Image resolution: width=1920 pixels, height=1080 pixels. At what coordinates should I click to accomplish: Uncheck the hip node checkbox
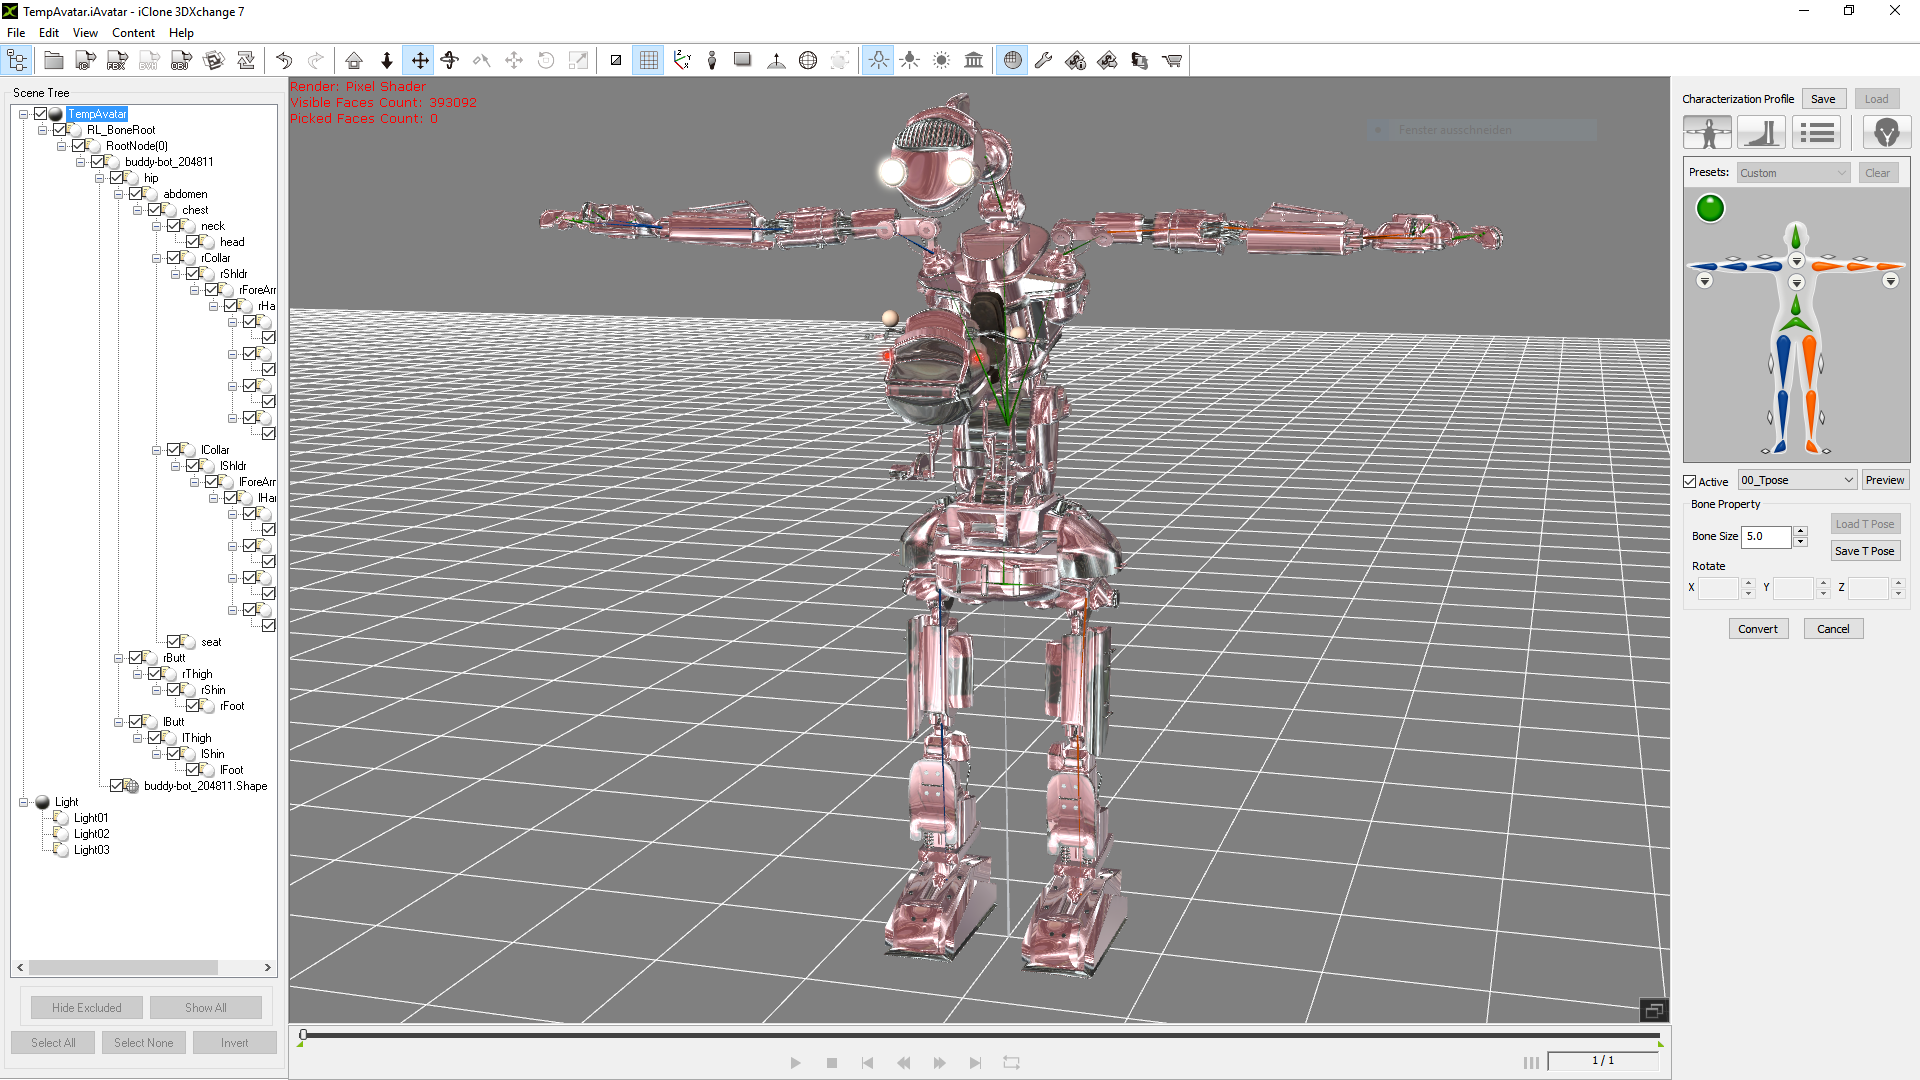pyautogui.click(x=117, y=178)
